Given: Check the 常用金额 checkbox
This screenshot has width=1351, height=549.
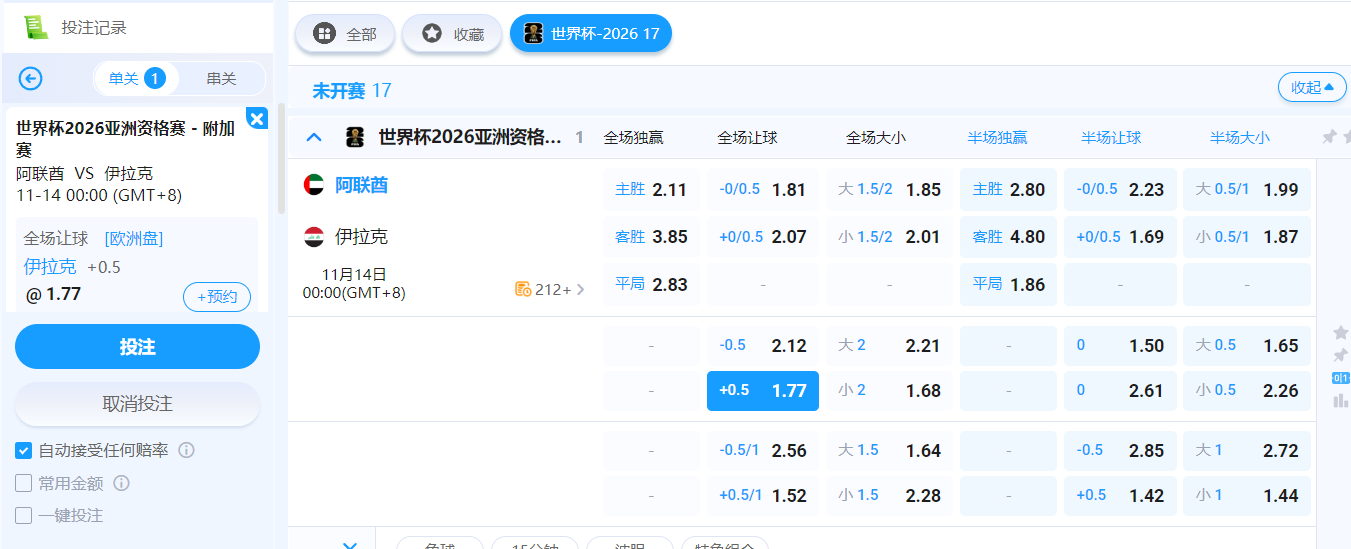Looking at the screenshot, I should click(x=24, y=483).
